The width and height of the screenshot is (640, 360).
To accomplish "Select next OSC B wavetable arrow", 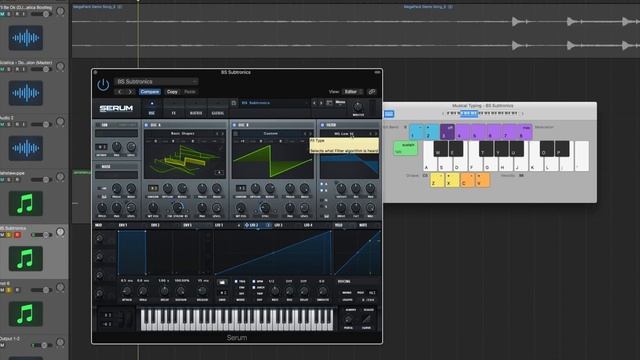I will [x=311, y=133].
